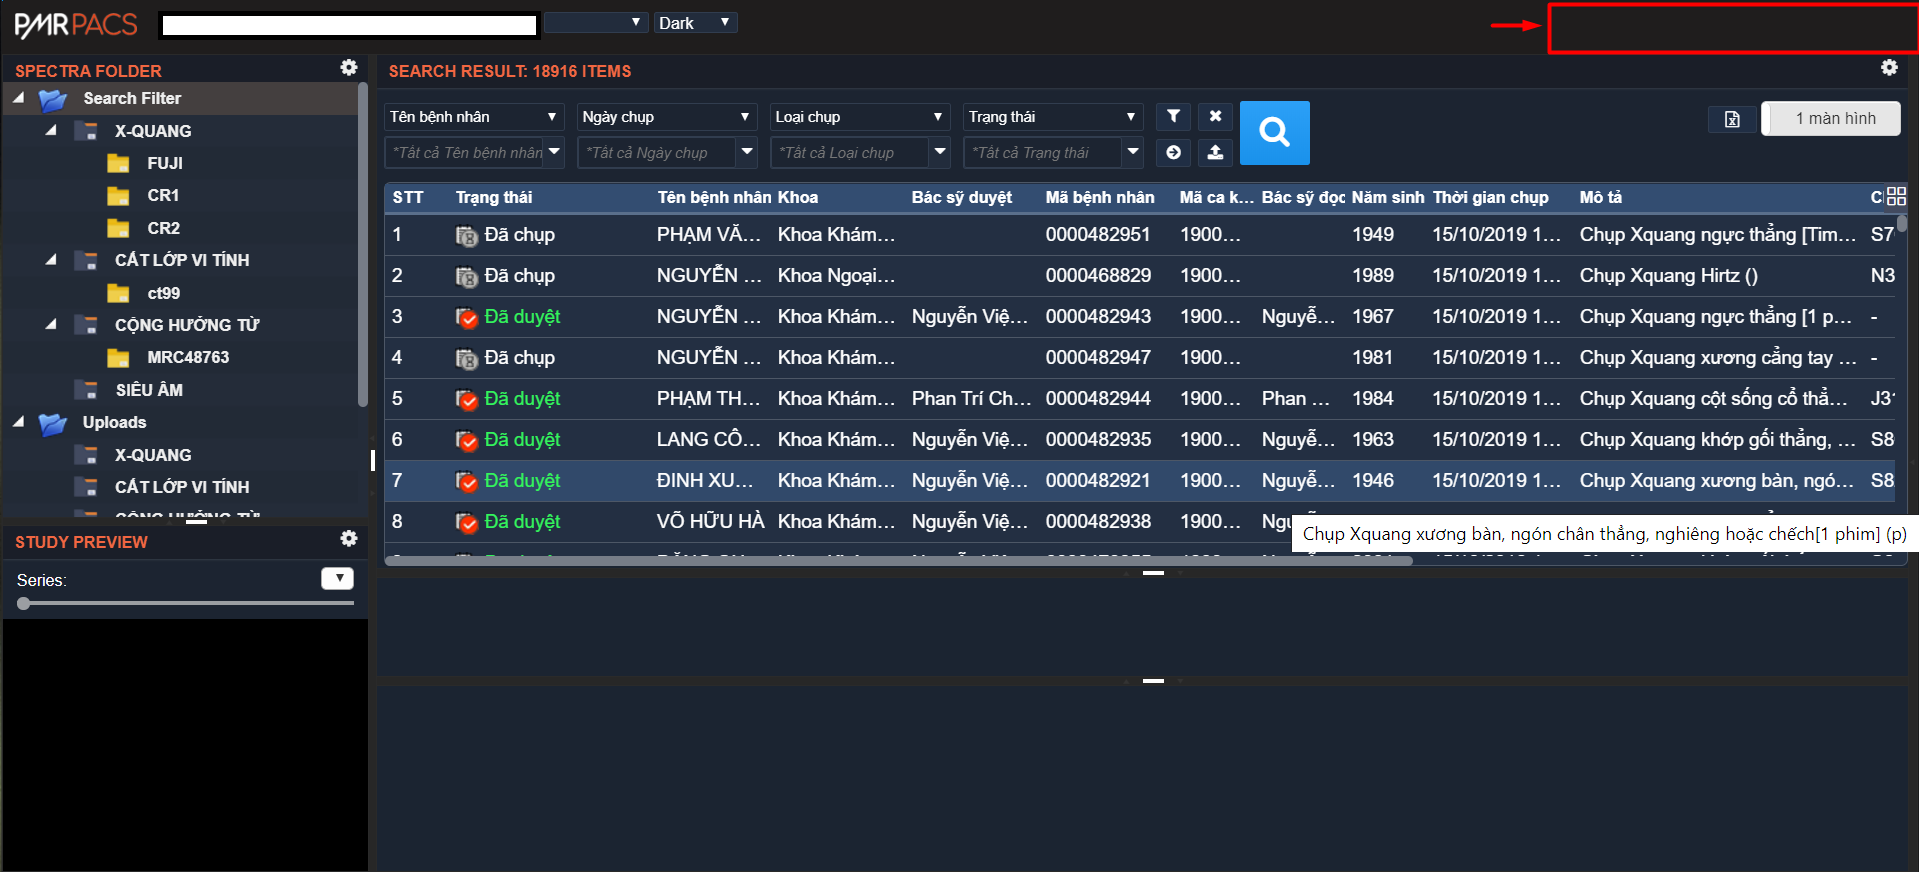Open Search Result panel gear settings

click(x=1888, y=68)
